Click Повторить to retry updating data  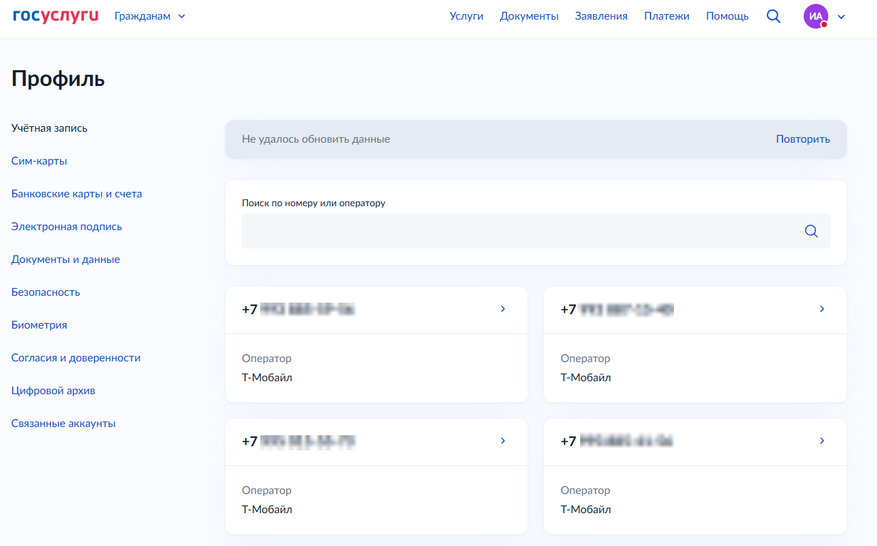click(x=802, y=139)
